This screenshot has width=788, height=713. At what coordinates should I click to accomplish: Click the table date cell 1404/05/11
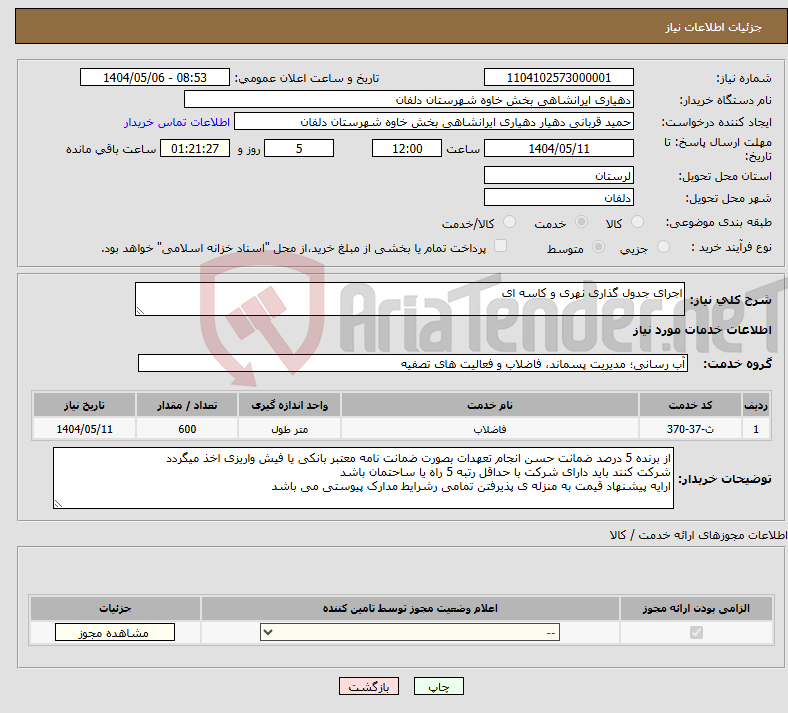tap(84, 429)
